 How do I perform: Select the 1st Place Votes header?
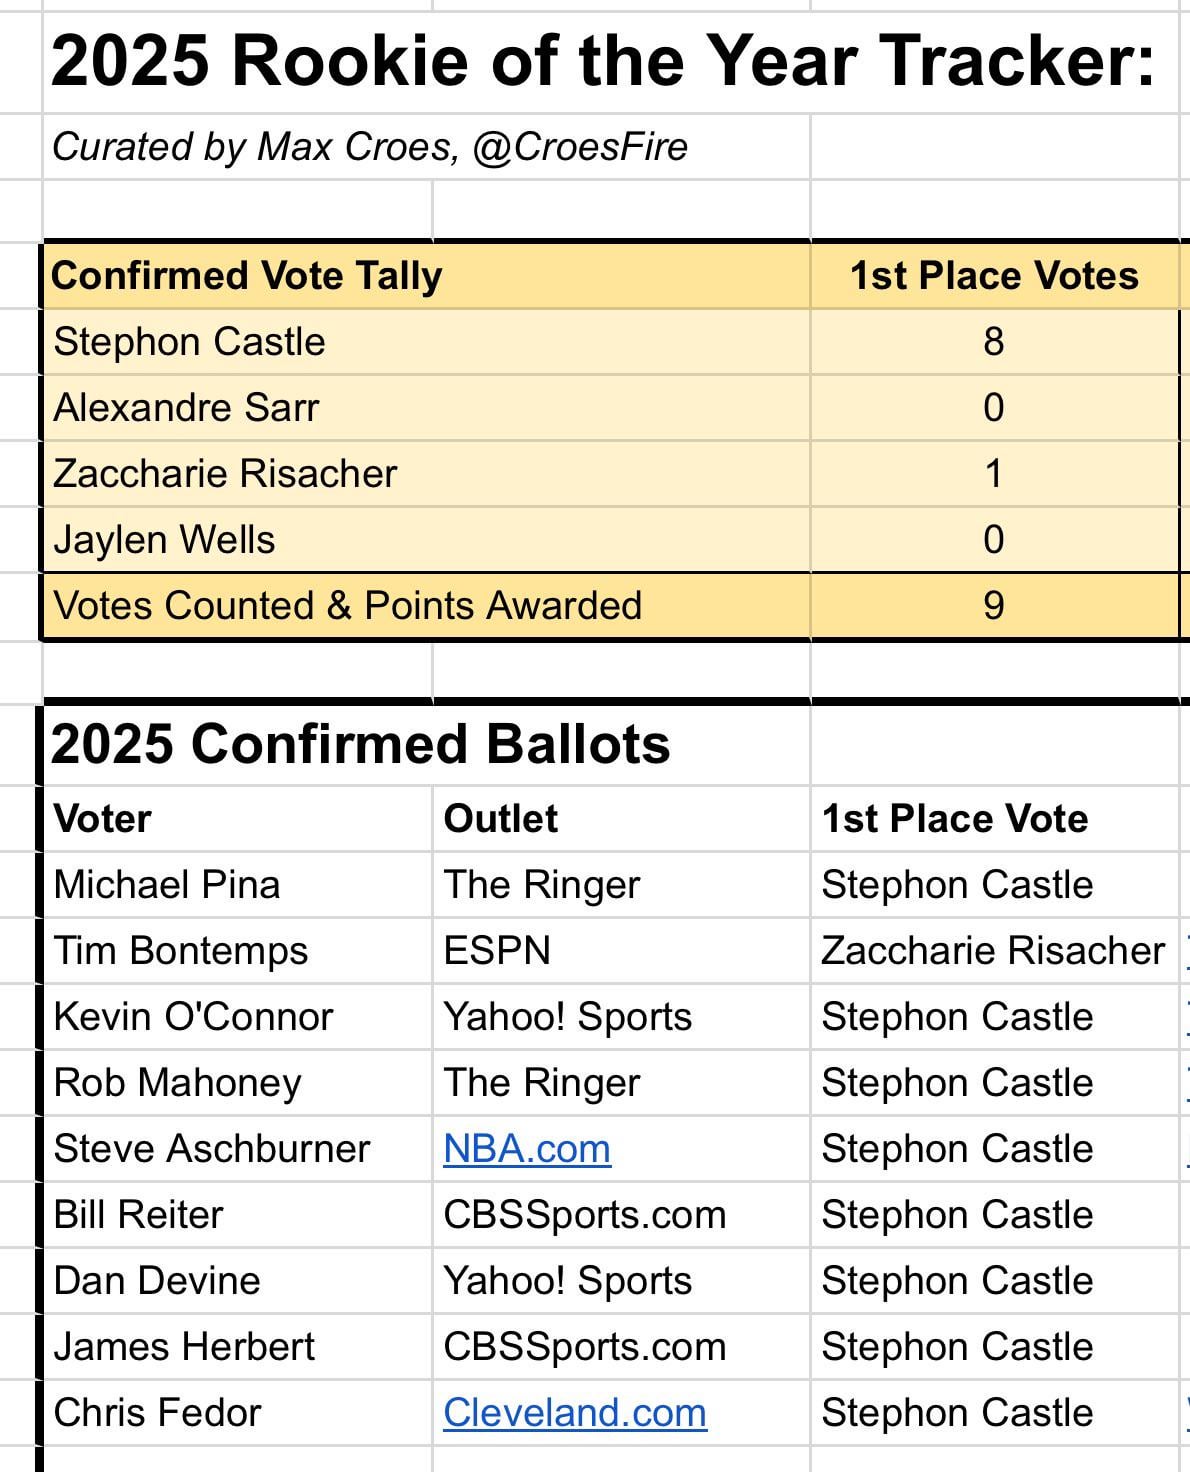pyautogui.click(x=993, y=276)
